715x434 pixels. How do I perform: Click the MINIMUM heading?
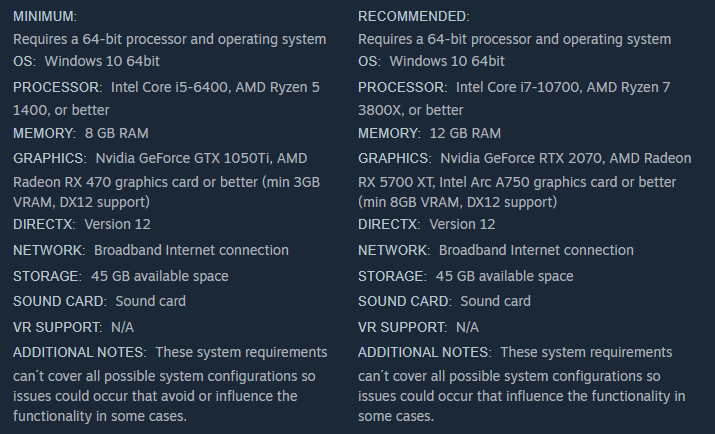pos(45,16)
